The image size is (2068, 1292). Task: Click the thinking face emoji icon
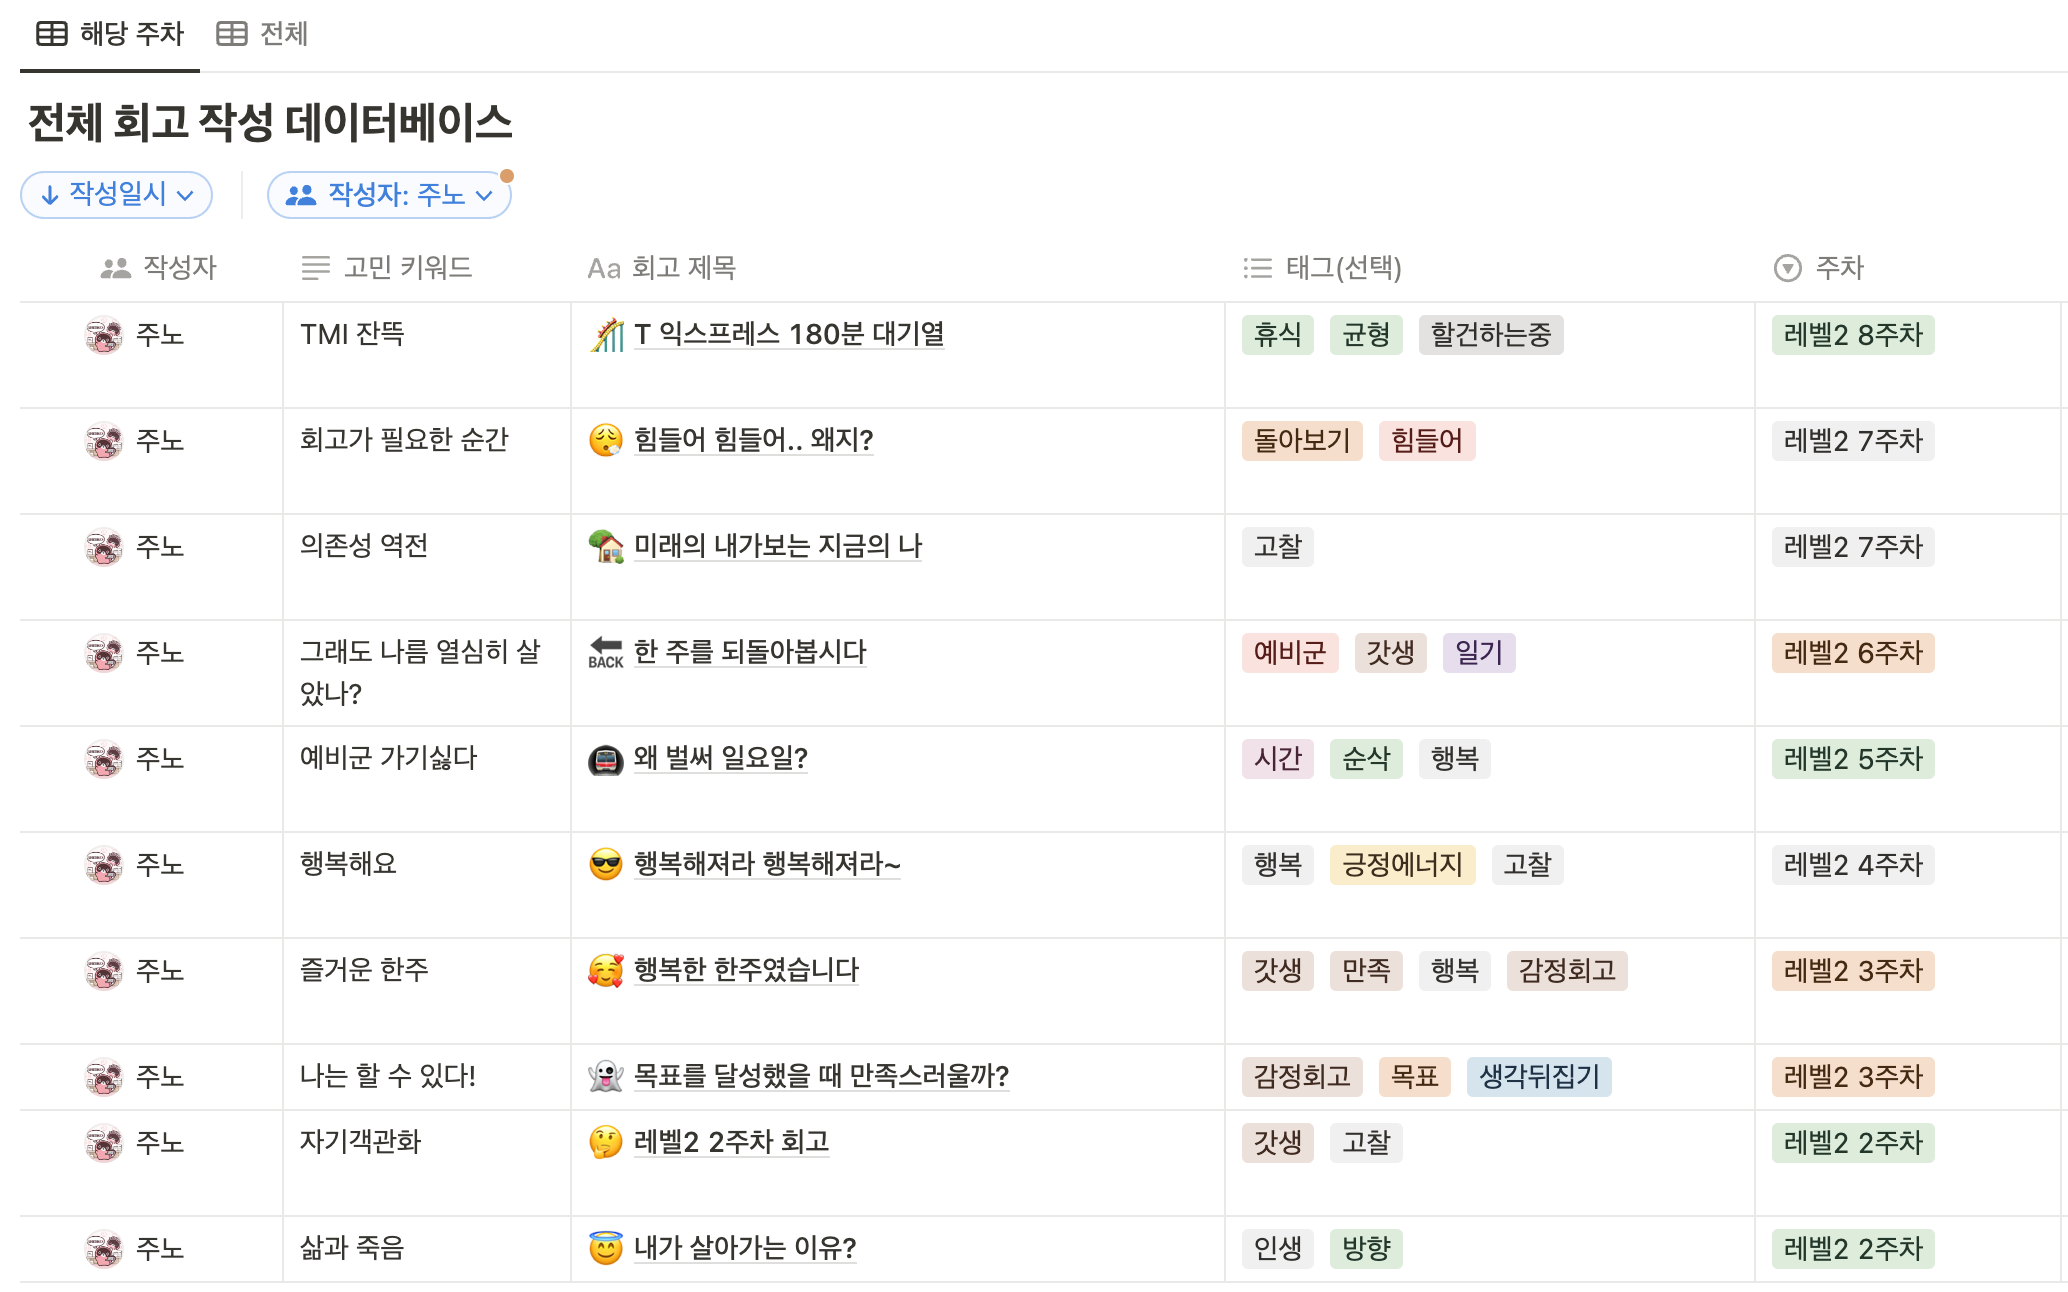(606, 1143)
